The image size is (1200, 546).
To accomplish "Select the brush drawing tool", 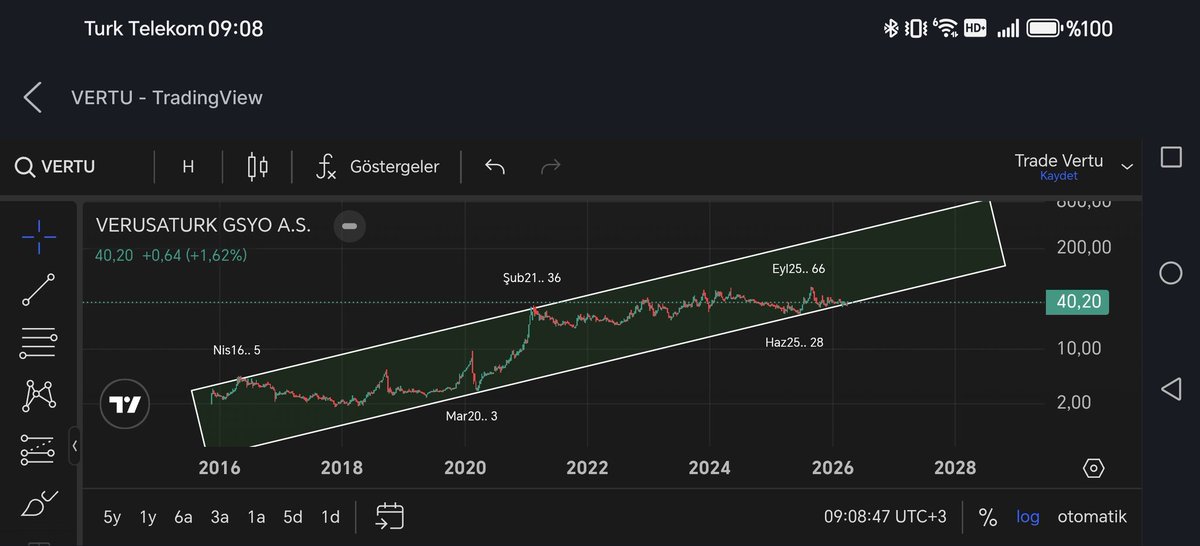I will pyautogui.click(x=38, y=503).
